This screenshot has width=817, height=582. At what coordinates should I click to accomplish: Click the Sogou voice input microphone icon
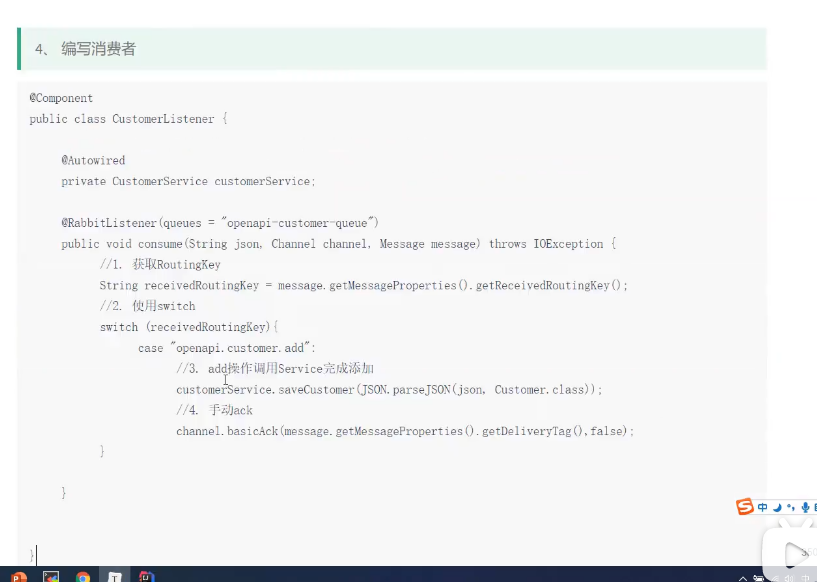(806, 508)
